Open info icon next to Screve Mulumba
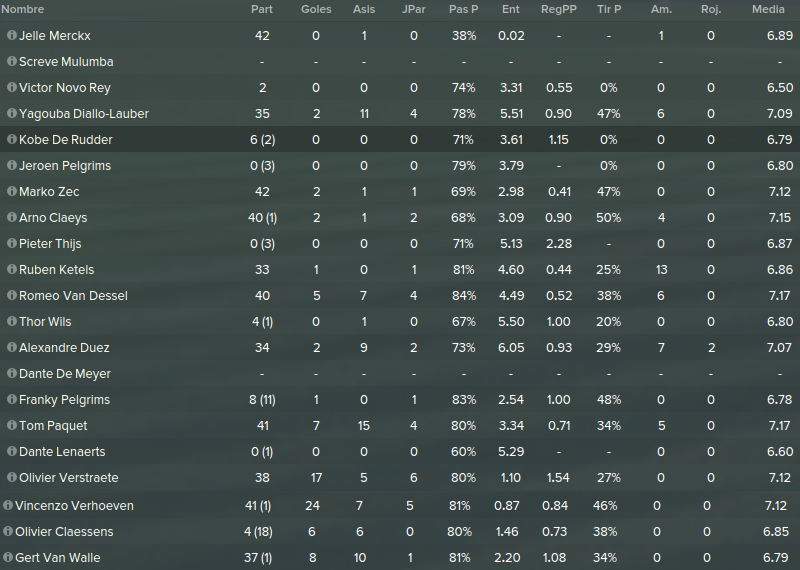The width and height of the screenshot is (800, 570). point(12,61)
